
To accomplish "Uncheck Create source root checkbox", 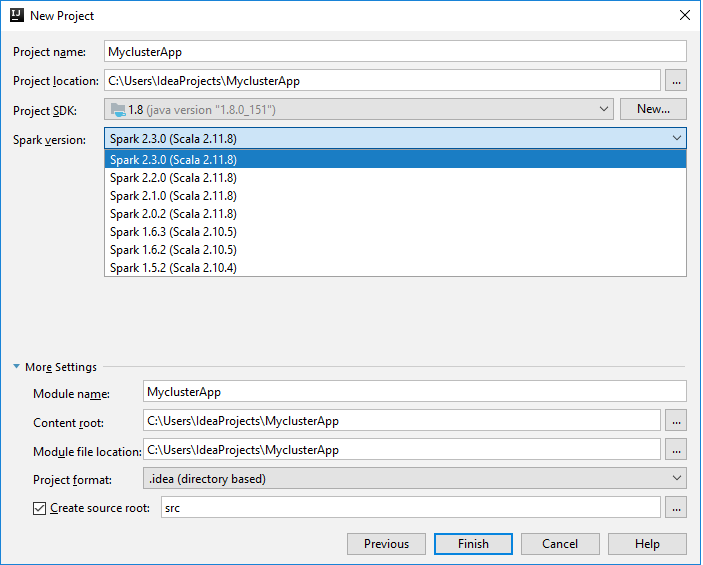I will [x=39, y=508].
